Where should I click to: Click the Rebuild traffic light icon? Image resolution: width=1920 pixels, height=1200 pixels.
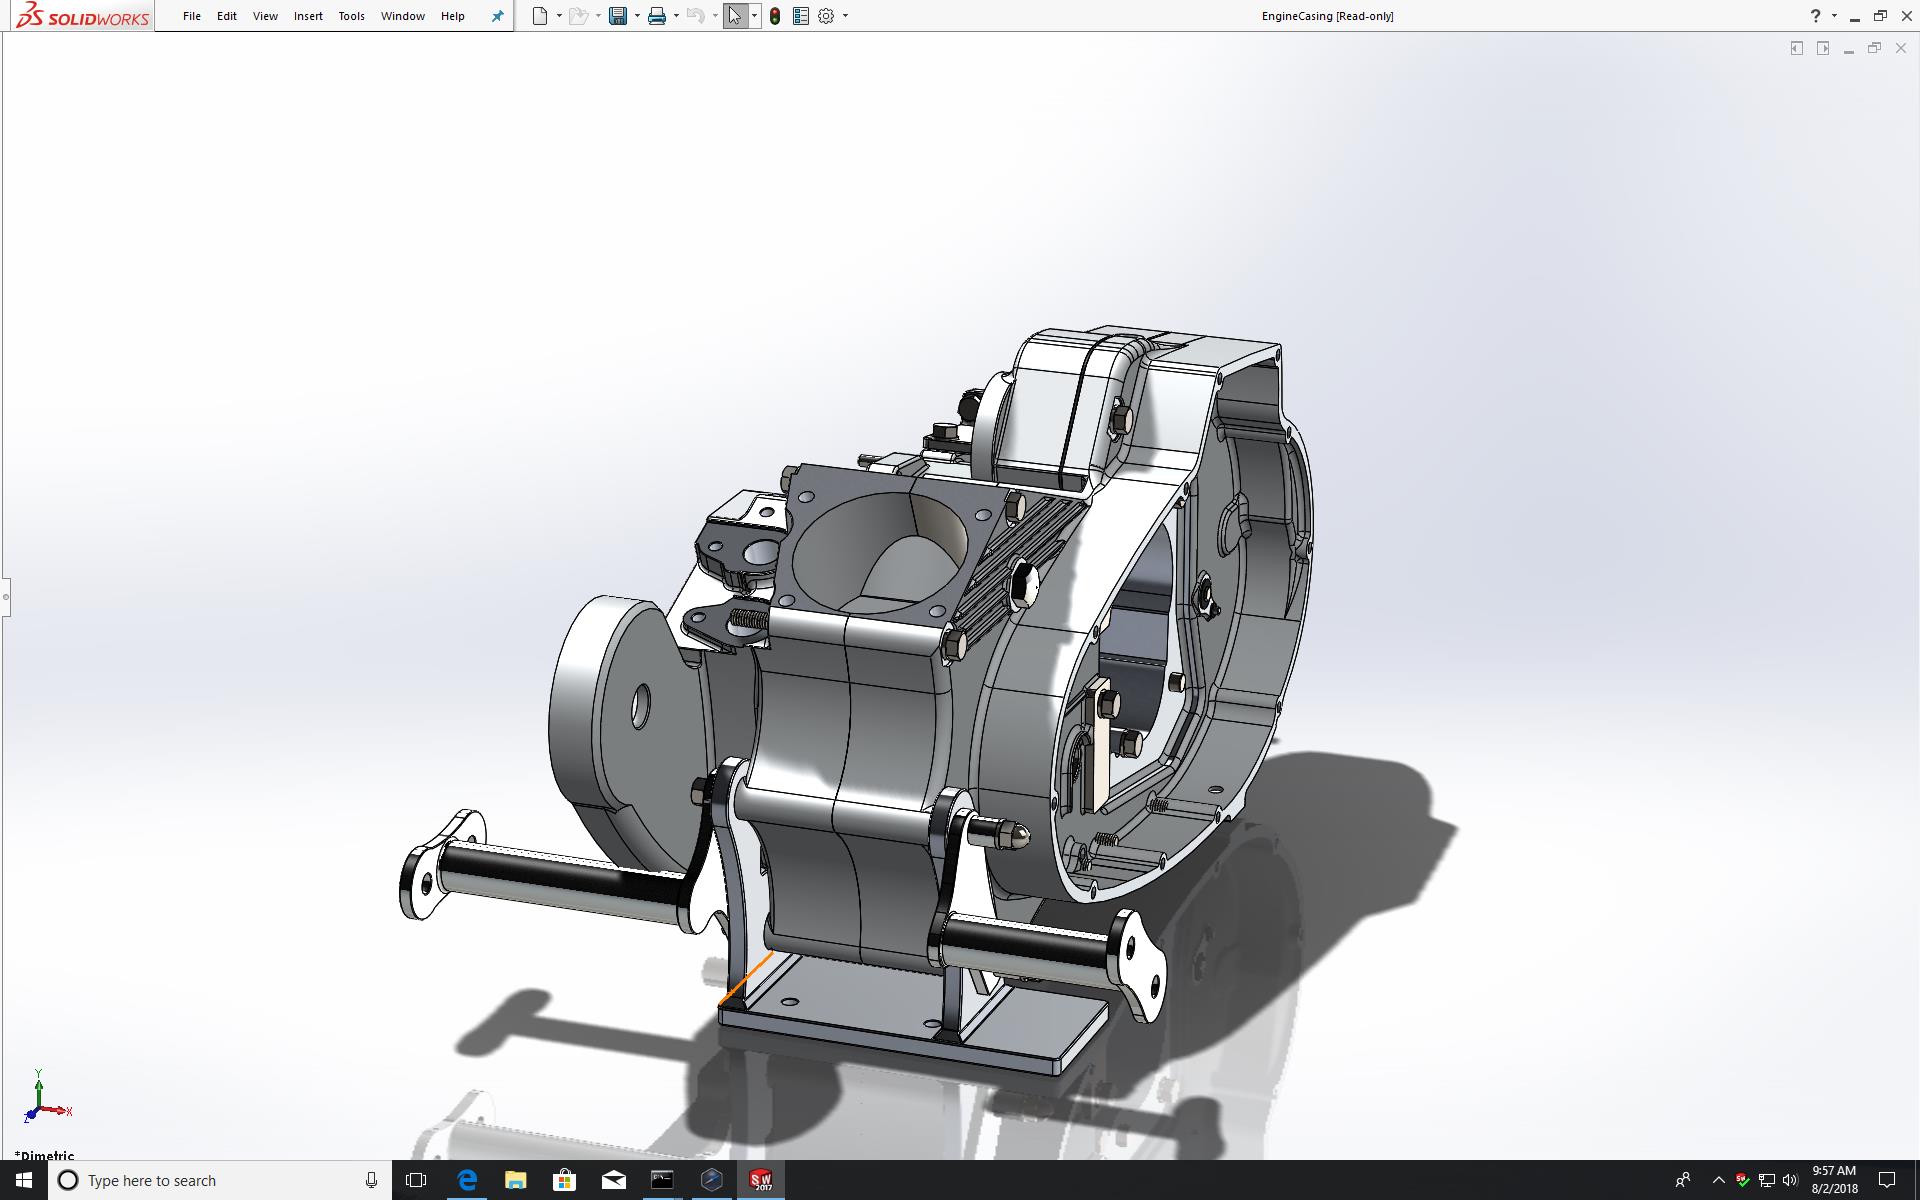point(775,16)
